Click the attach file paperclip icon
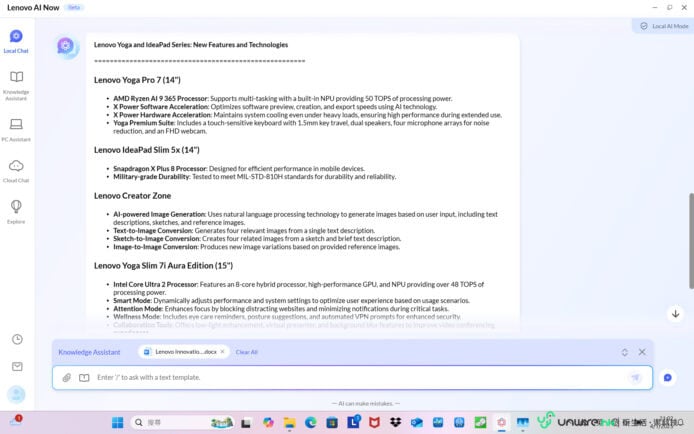694x434 pixels. pyautogui.click(x=66, y=377)
